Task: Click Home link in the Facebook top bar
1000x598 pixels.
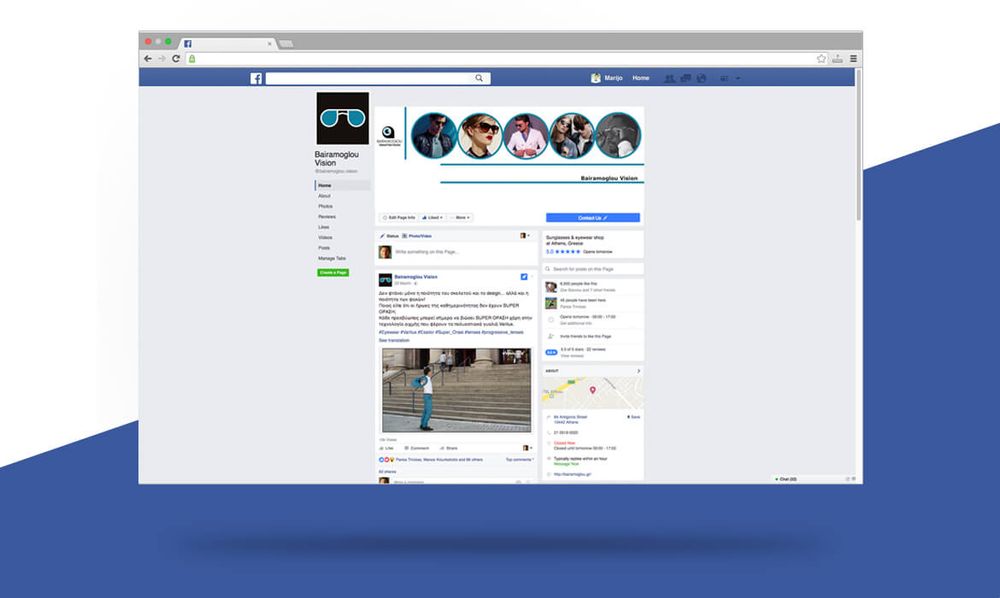Action: click(x=640, y=78)
